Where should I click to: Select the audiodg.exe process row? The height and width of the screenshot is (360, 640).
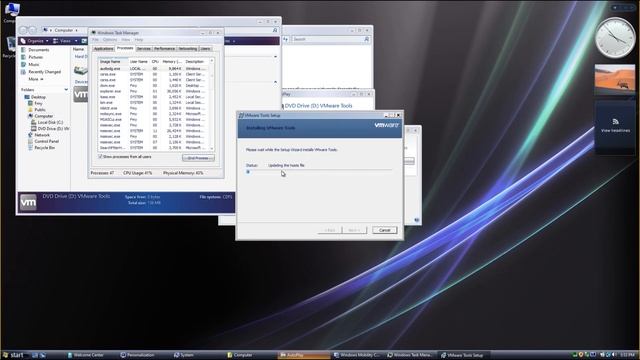pos(153,69)
